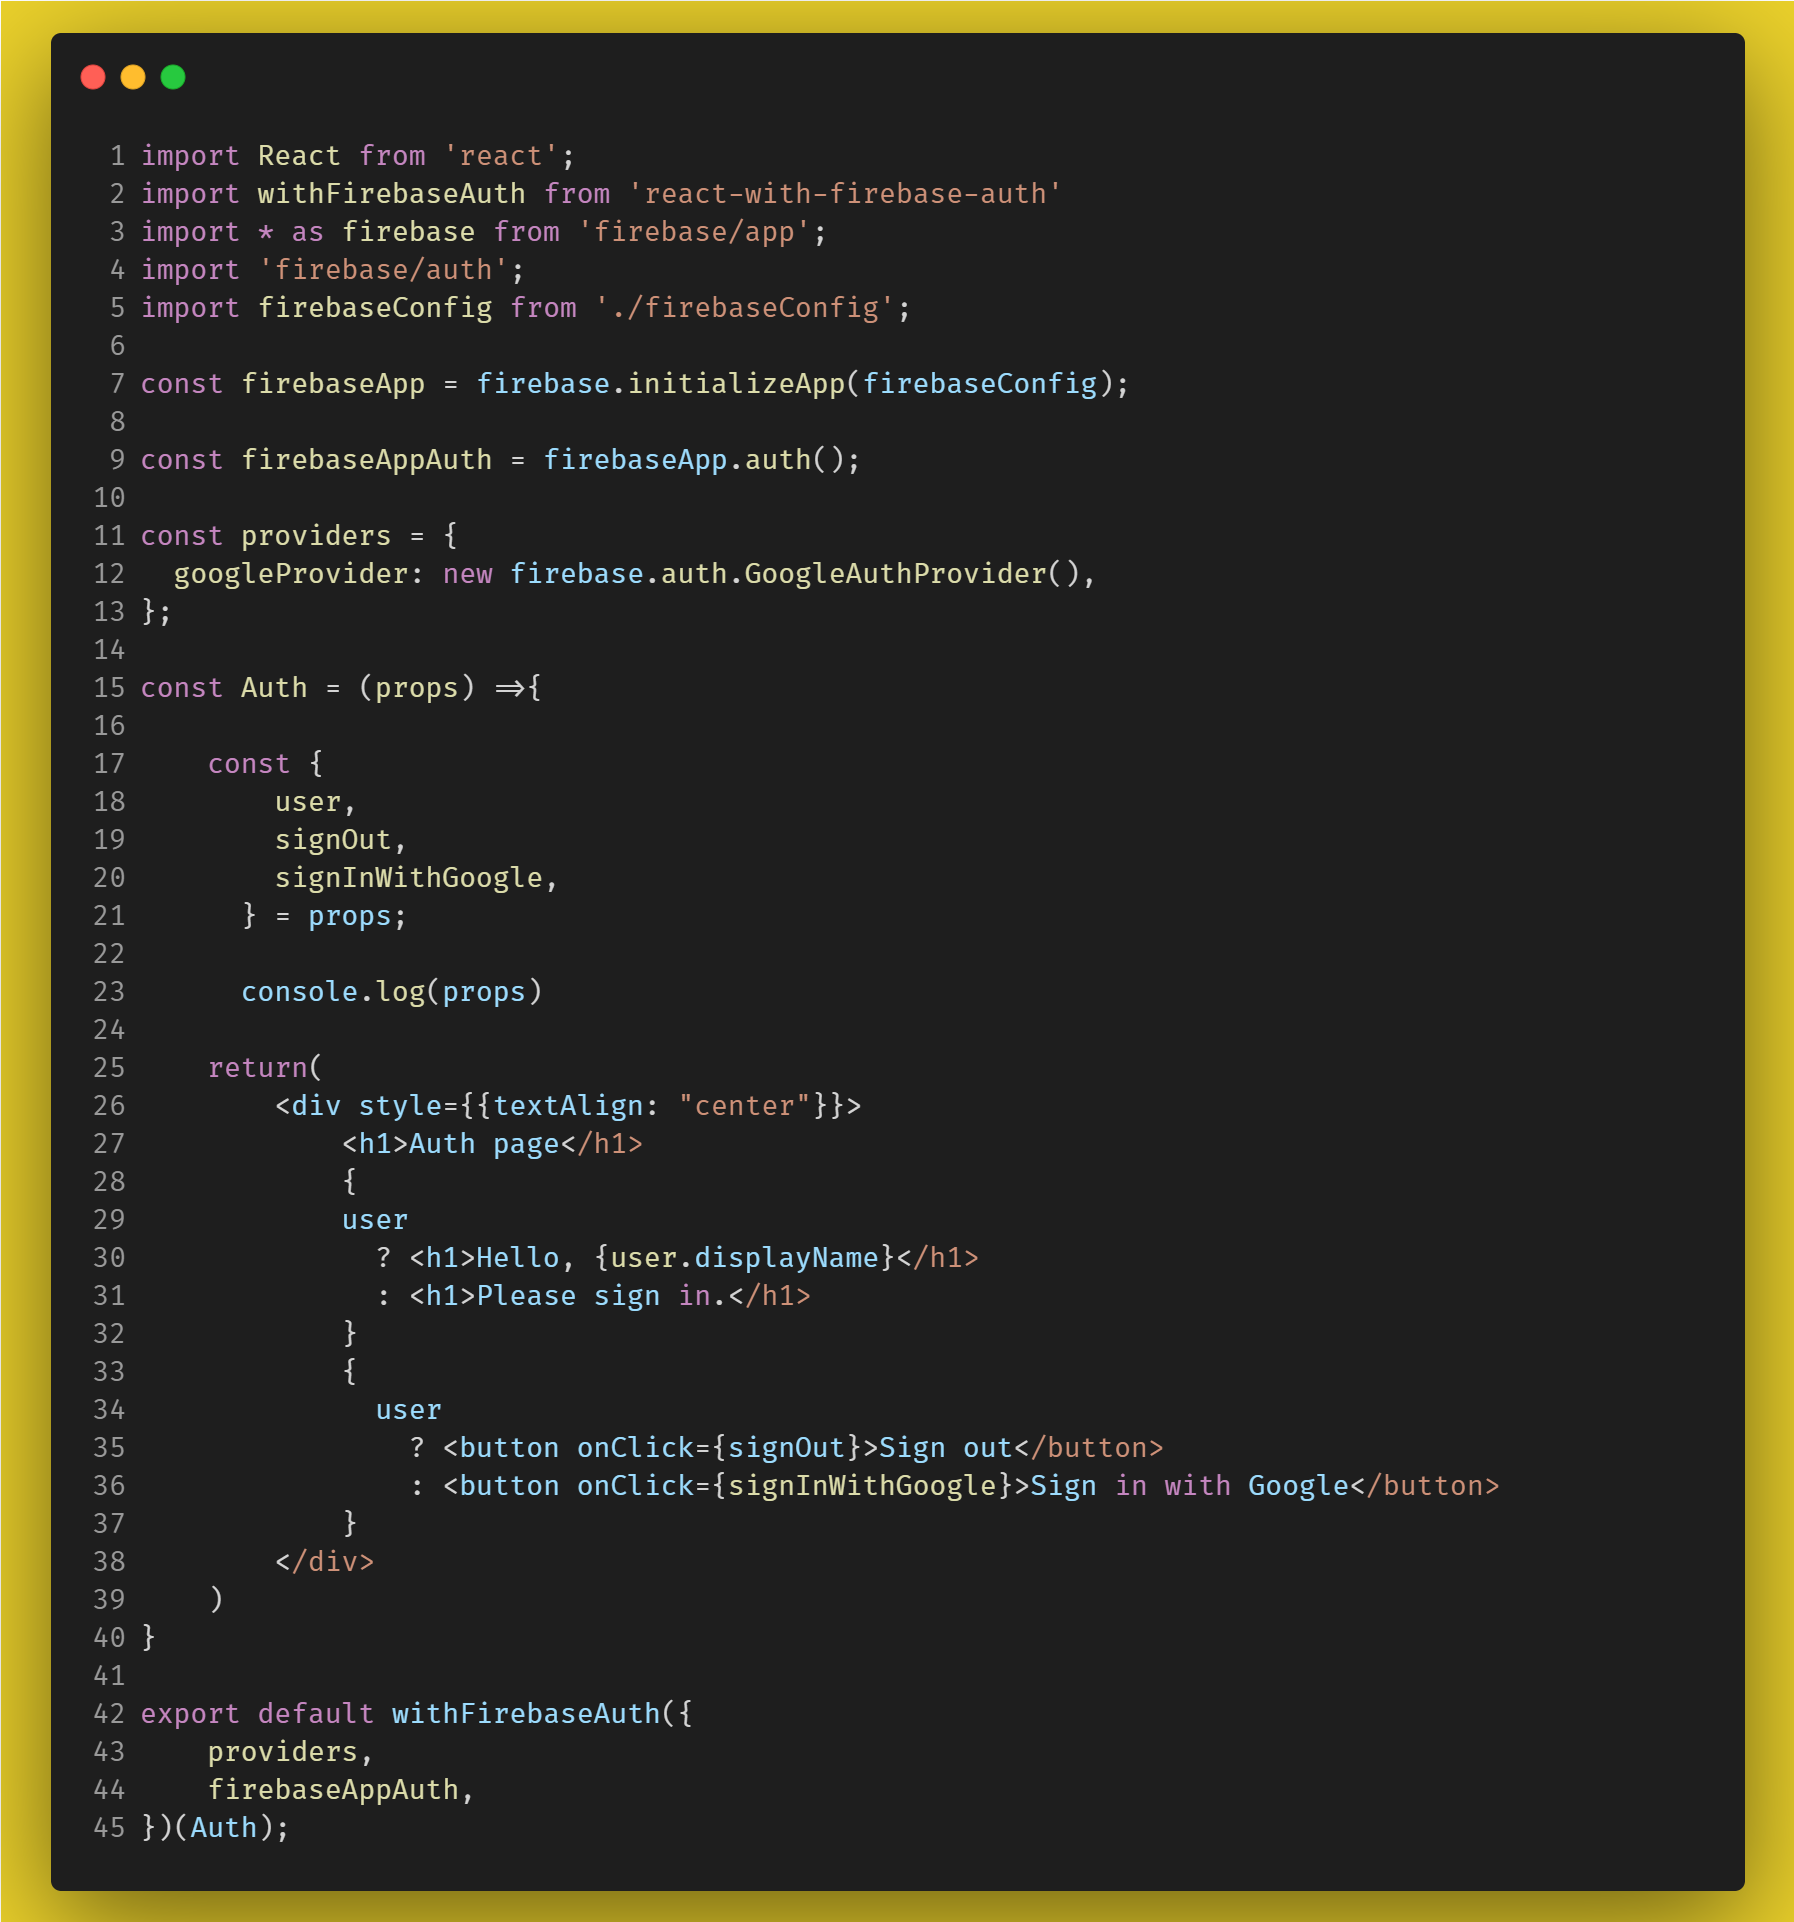Click GoogleAuthProvider on line 12
The image size is (1794, 1922).
(895, 574)
